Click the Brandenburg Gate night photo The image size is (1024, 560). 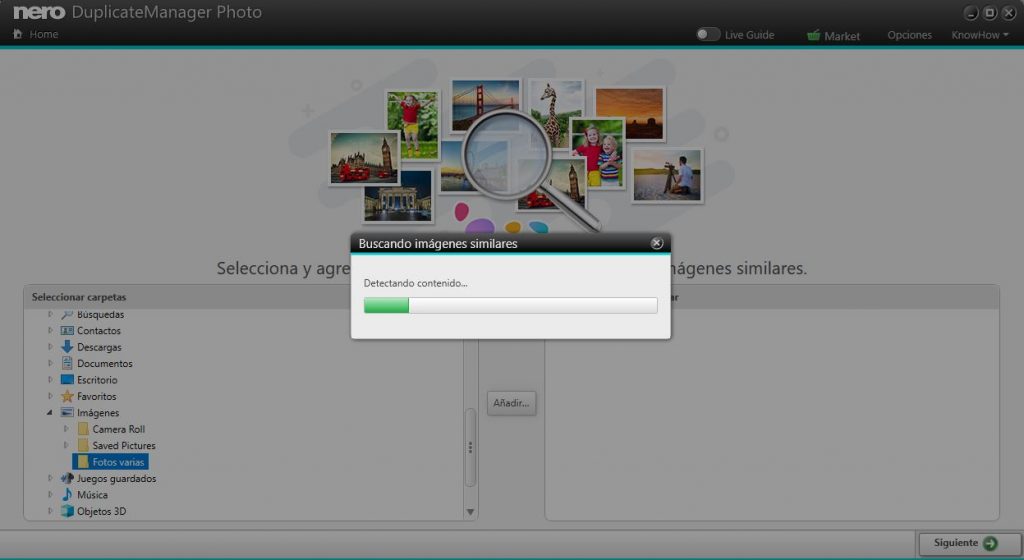(x=398, y=195)
